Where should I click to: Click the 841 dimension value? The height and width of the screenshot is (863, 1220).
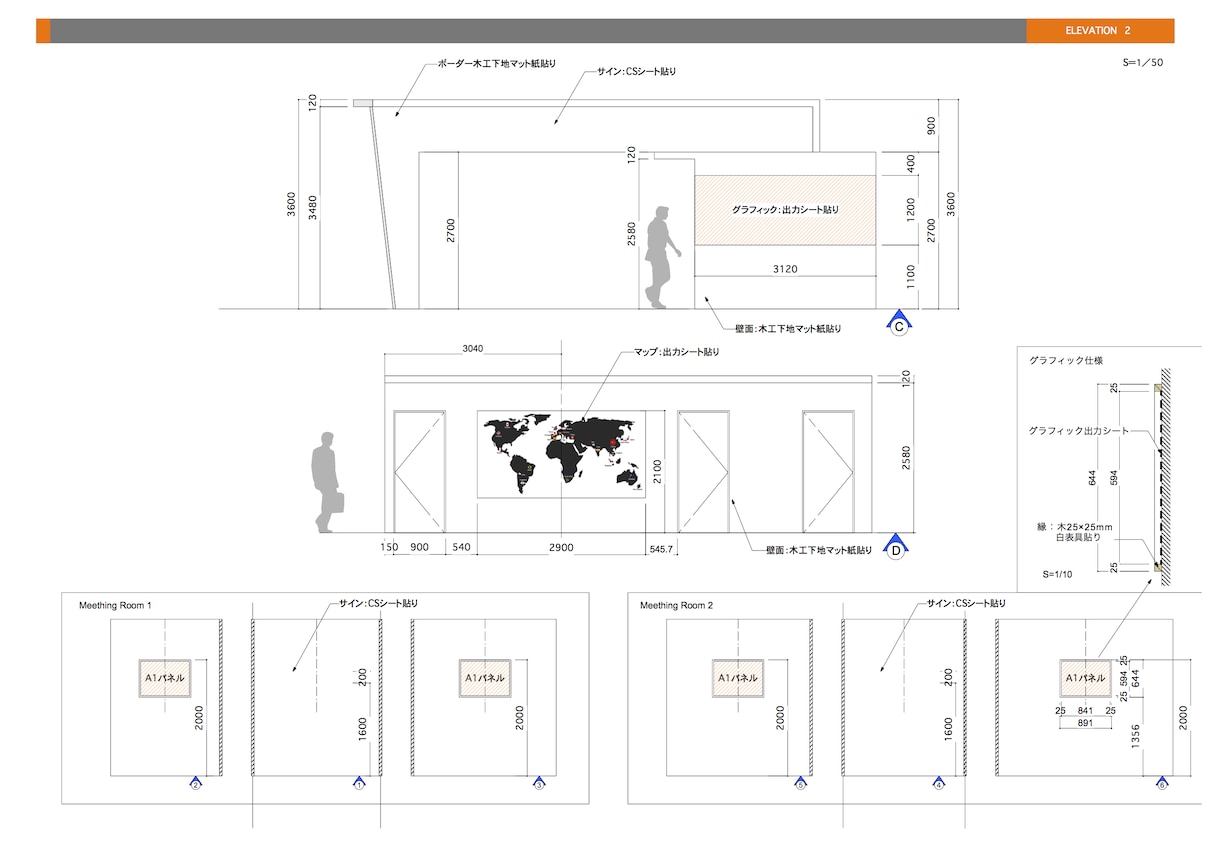pos(1086,710)
